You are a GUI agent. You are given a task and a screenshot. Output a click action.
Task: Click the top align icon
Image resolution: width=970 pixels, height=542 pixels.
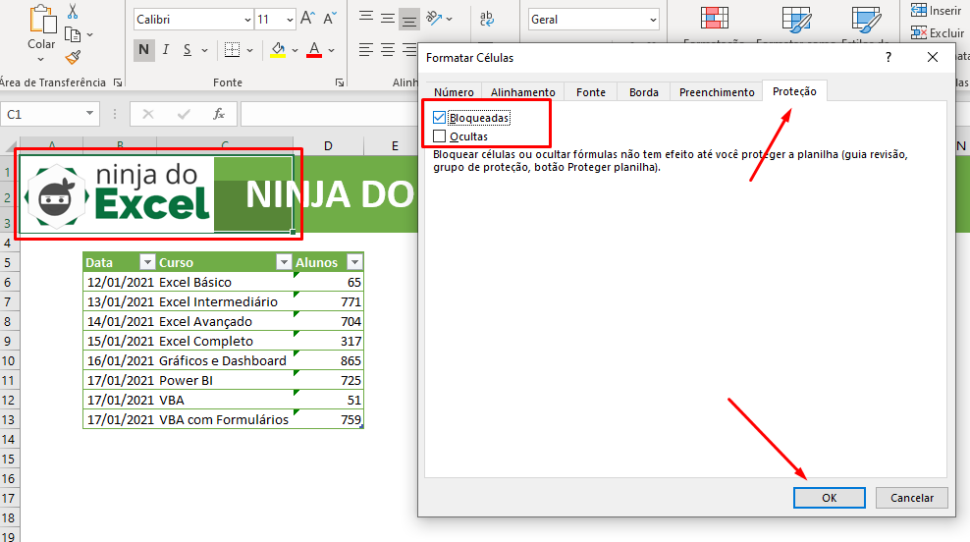(x=366, y=18)
